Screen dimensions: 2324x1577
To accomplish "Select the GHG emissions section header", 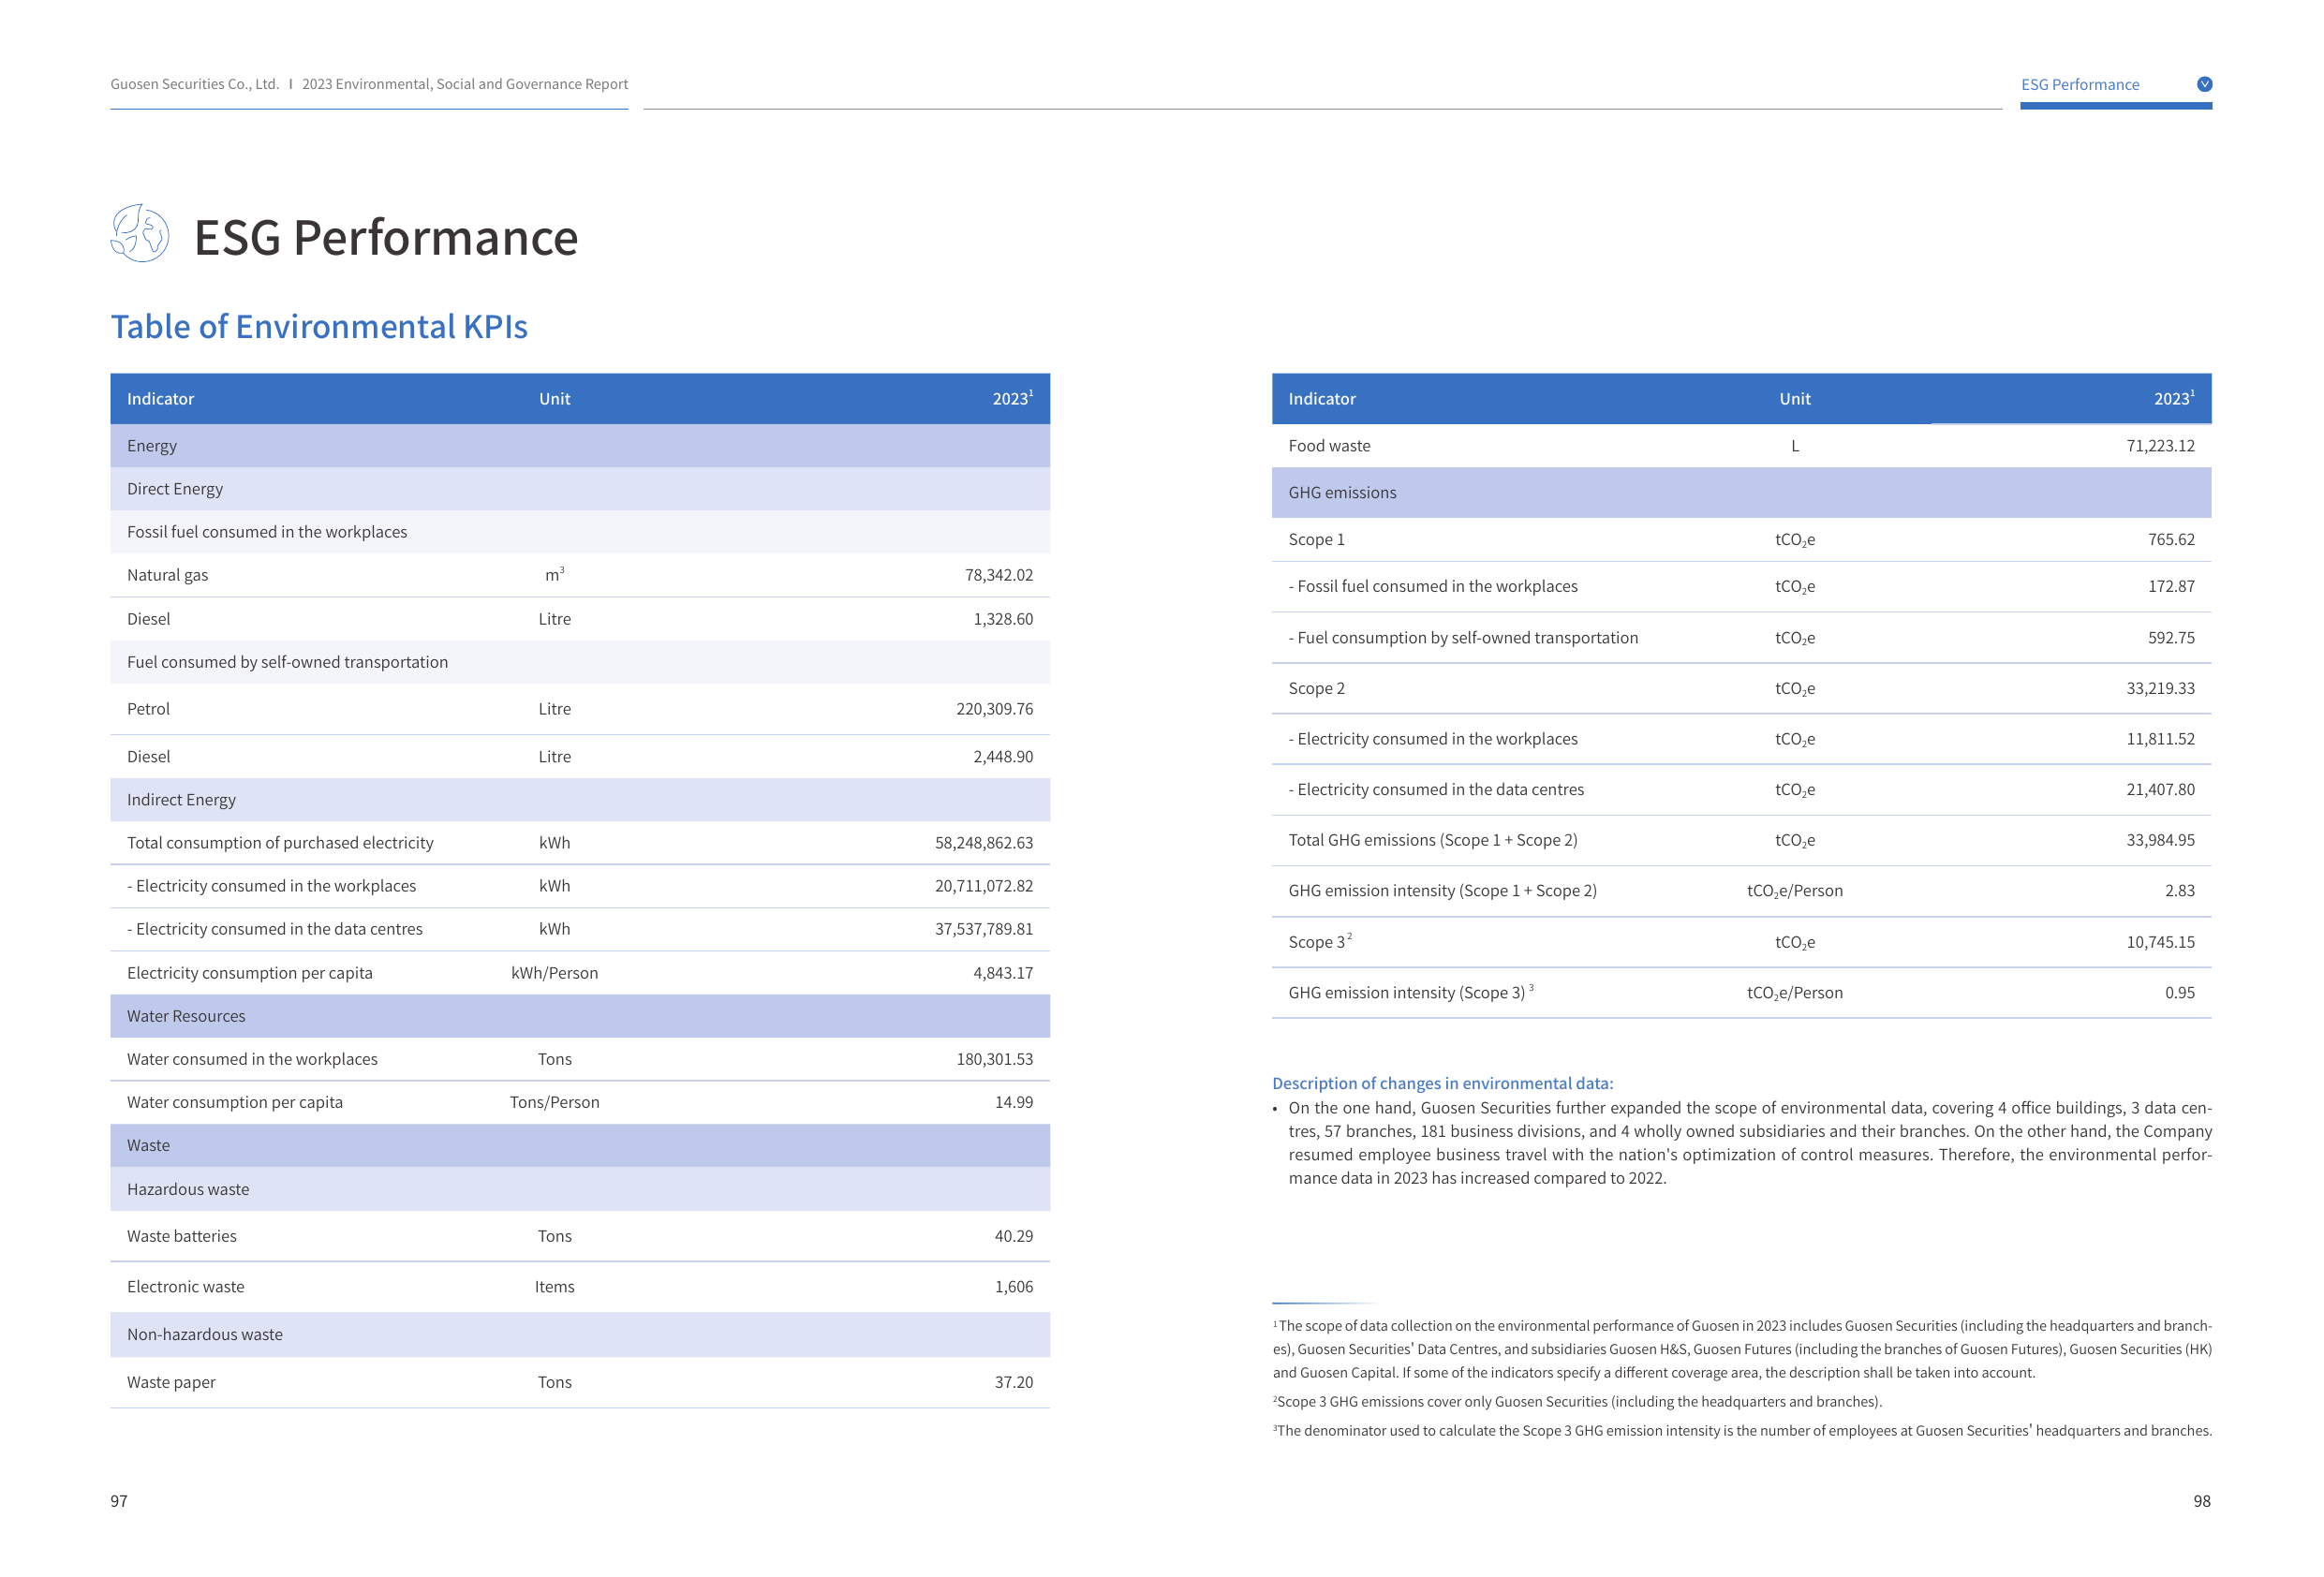I will (1741, 493).
